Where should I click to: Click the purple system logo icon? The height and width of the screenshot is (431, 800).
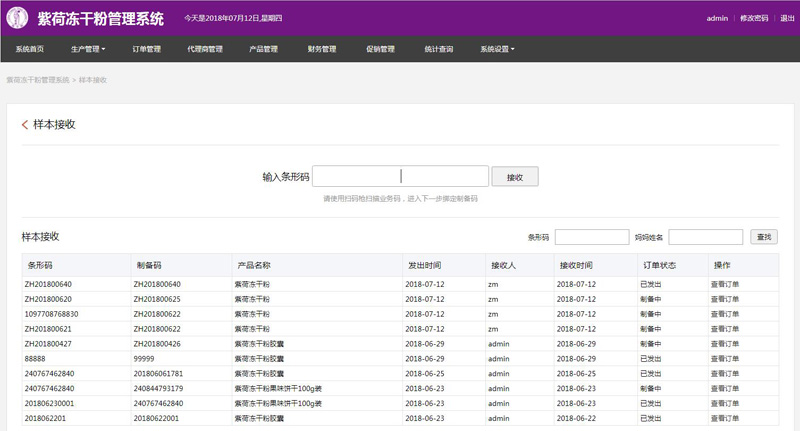coord(17,18)
